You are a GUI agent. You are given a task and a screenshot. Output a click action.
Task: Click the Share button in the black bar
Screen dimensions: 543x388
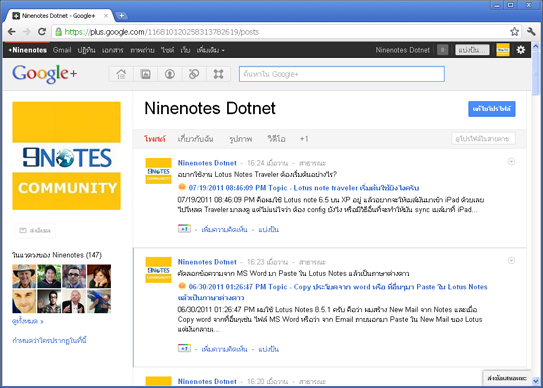tap(472, 50)
